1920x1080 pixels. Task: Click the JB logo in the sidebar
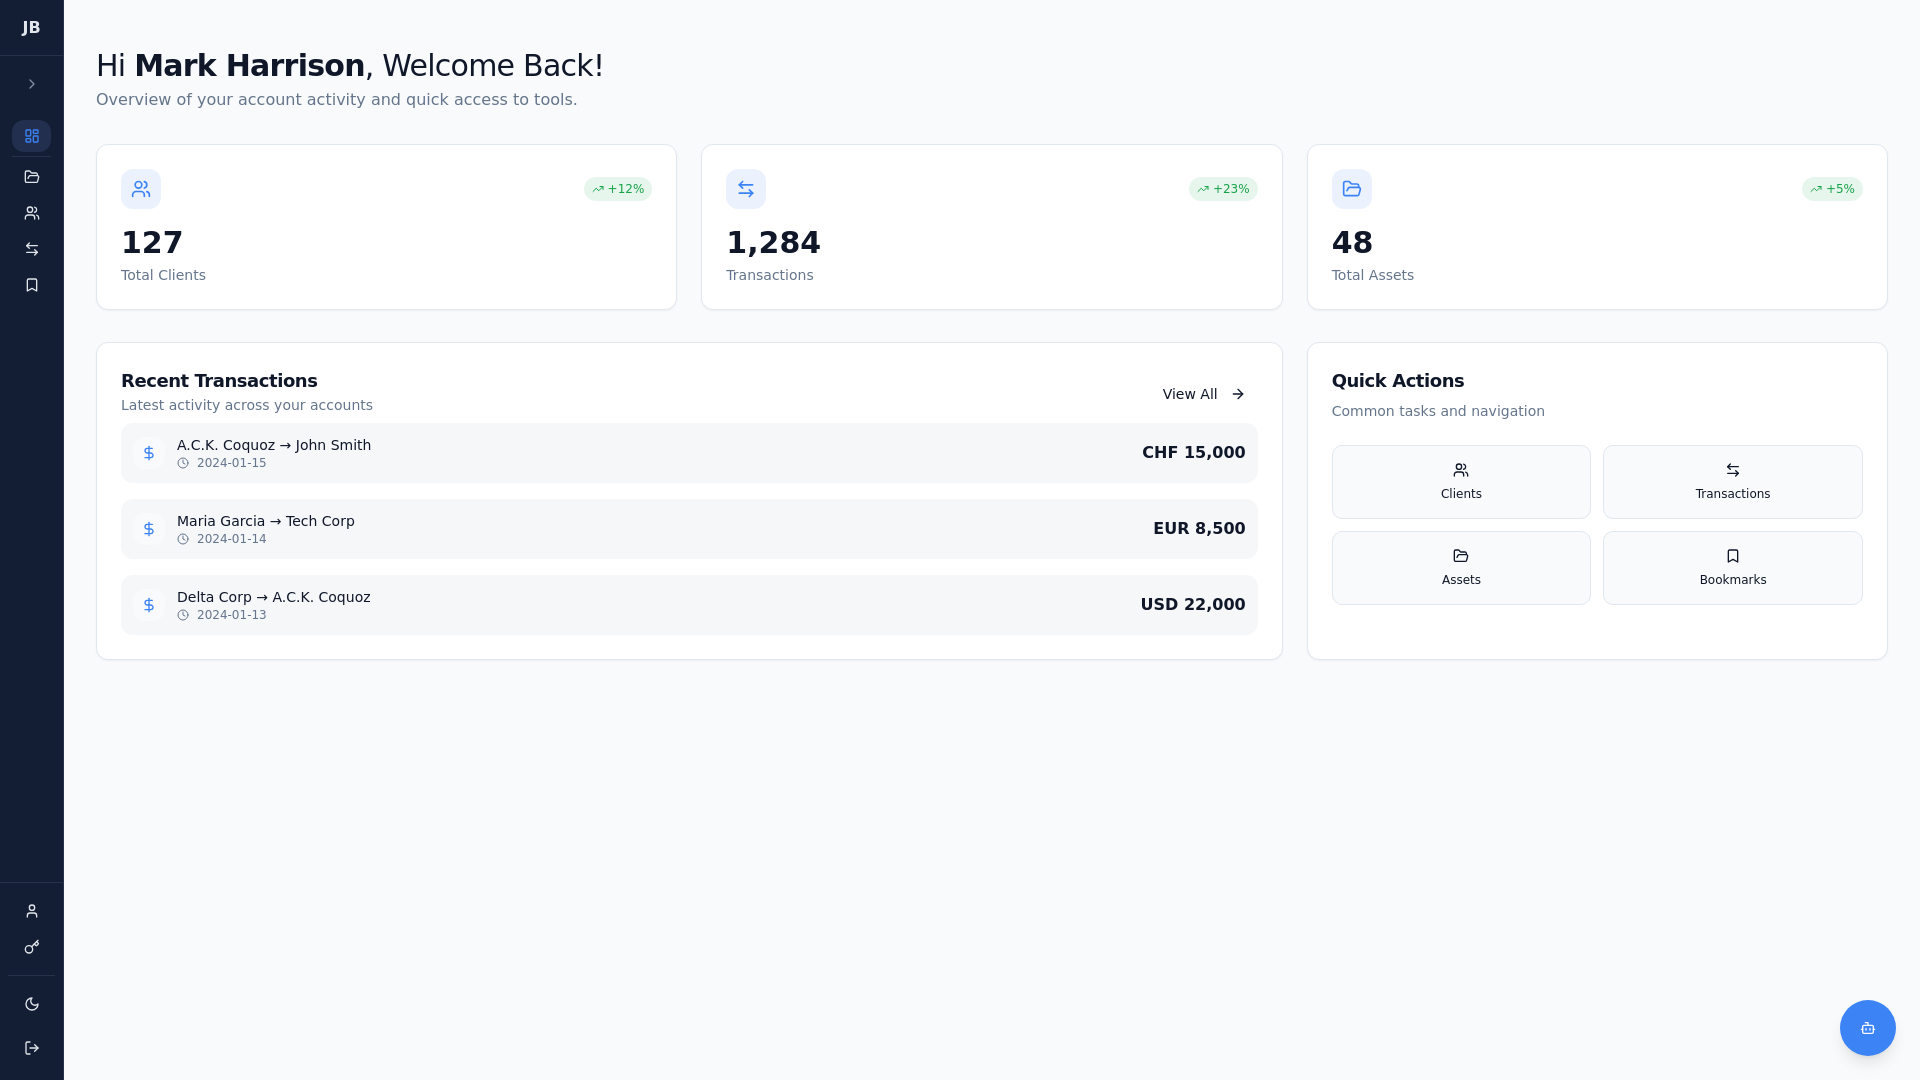pos(31,28)
